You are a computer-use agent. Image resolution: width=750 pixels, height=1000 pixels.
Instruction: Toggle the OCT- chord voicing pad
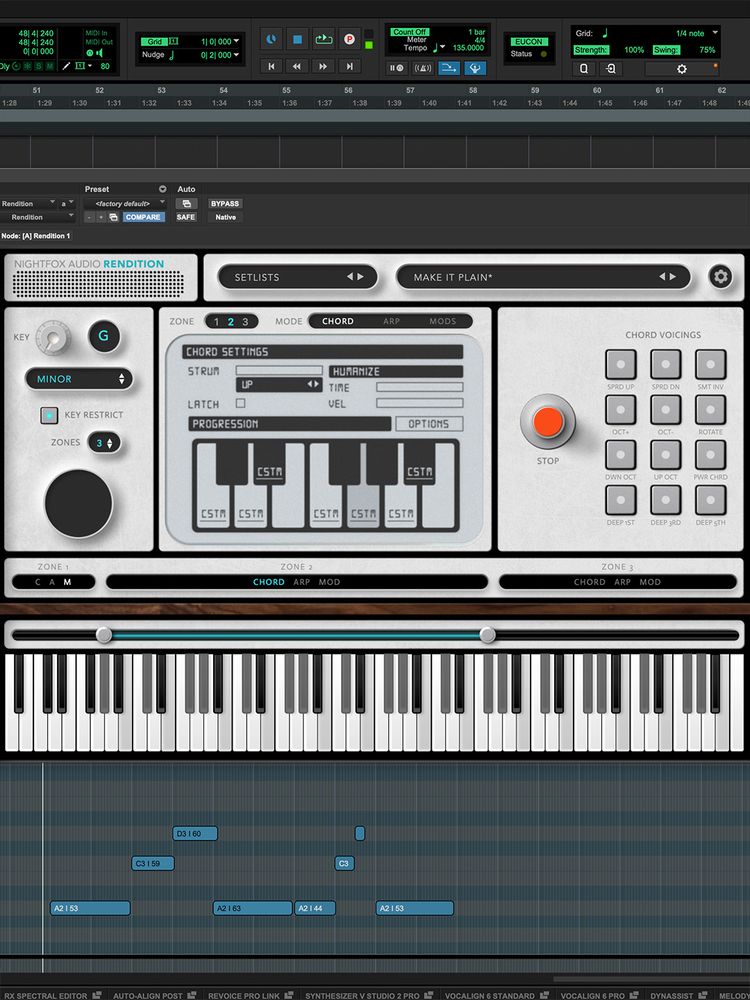click(666, 409)
